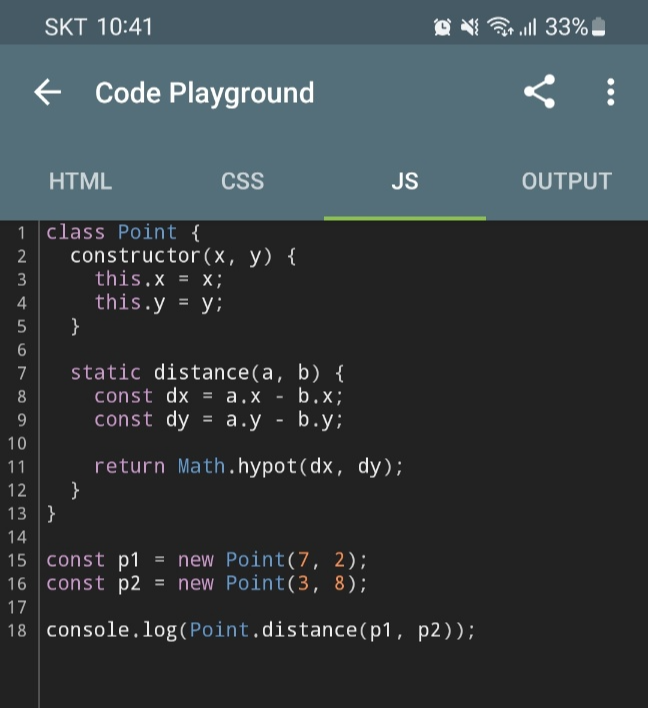Tap the cellular signal bars icon
This screenshot has height=708, width=648.
click(x=527, y=27)
